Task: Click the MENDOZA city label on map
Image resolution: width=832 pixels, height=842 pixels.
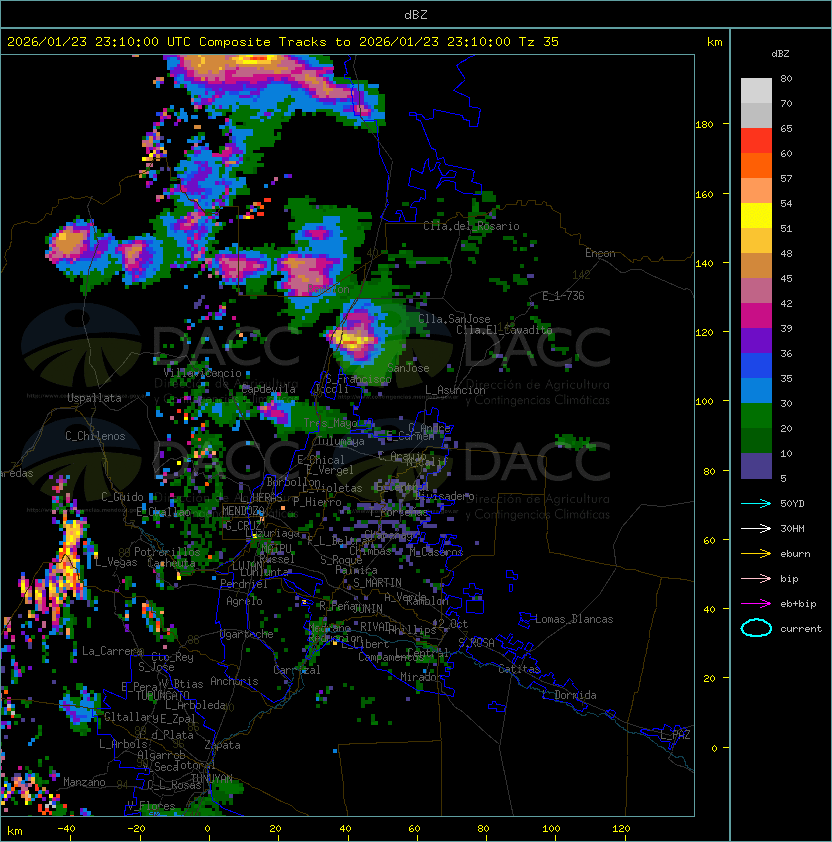Action: (x=244, y=511)
